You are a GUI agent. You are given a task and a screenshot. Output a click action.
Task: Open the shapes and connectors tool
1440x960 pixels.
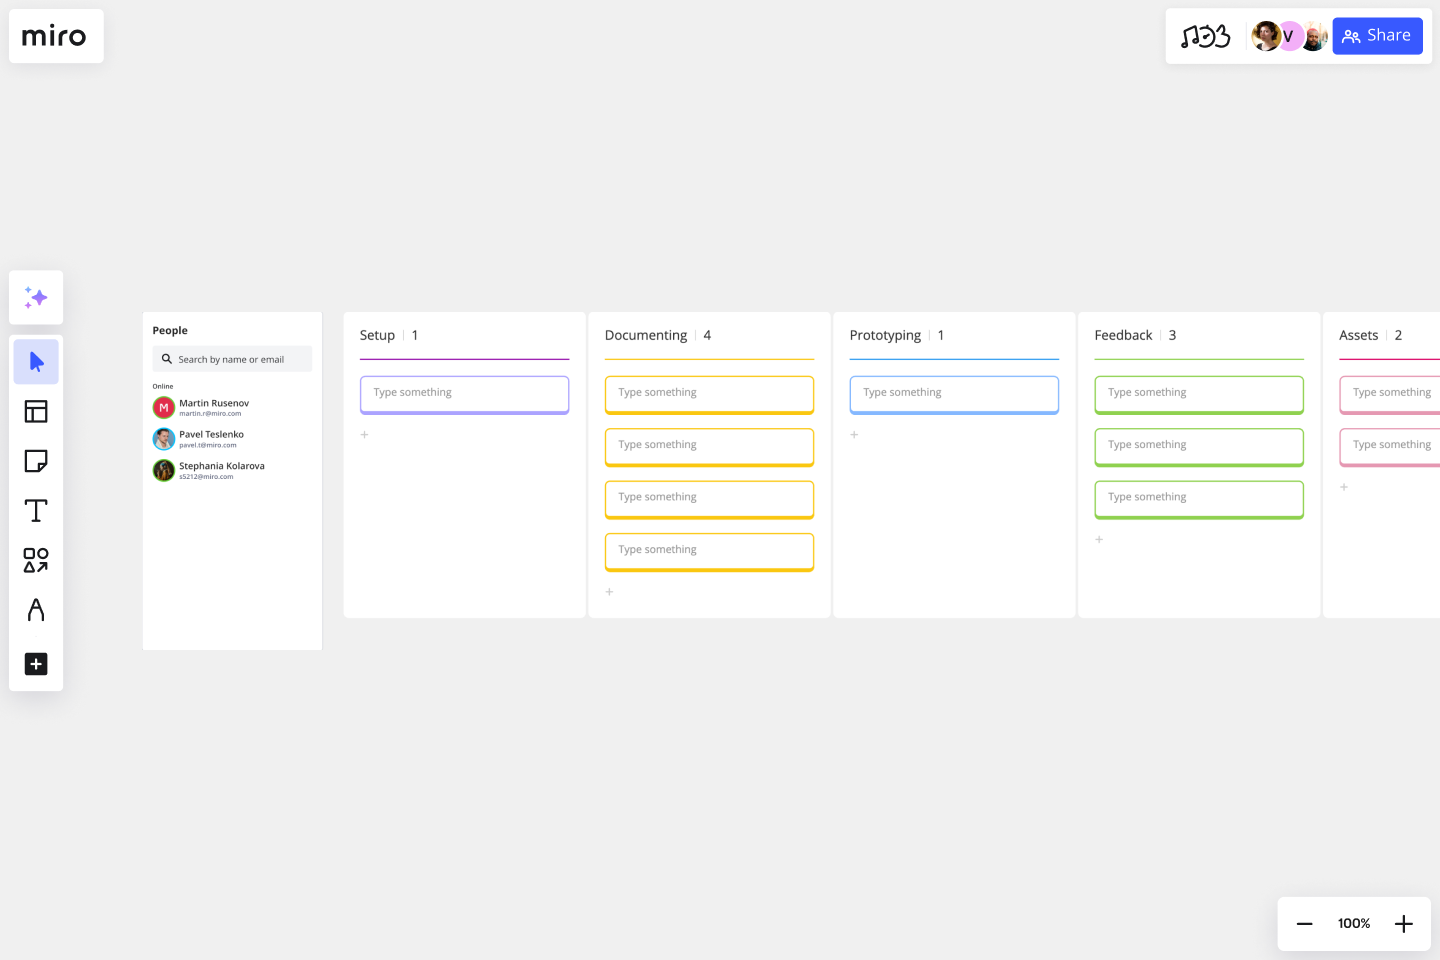pos(36,560)
